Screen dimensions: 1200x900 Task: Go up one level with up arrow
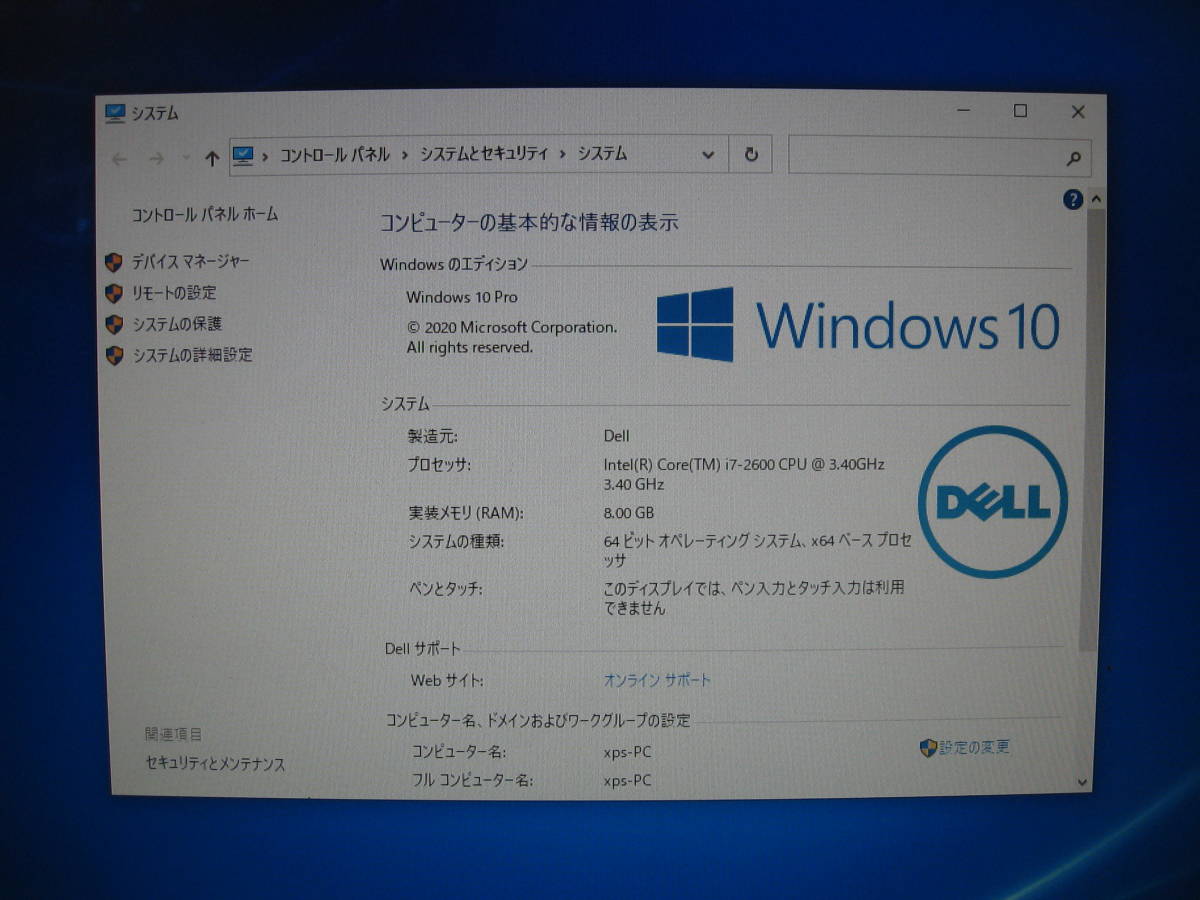click(x=212, y=158)
